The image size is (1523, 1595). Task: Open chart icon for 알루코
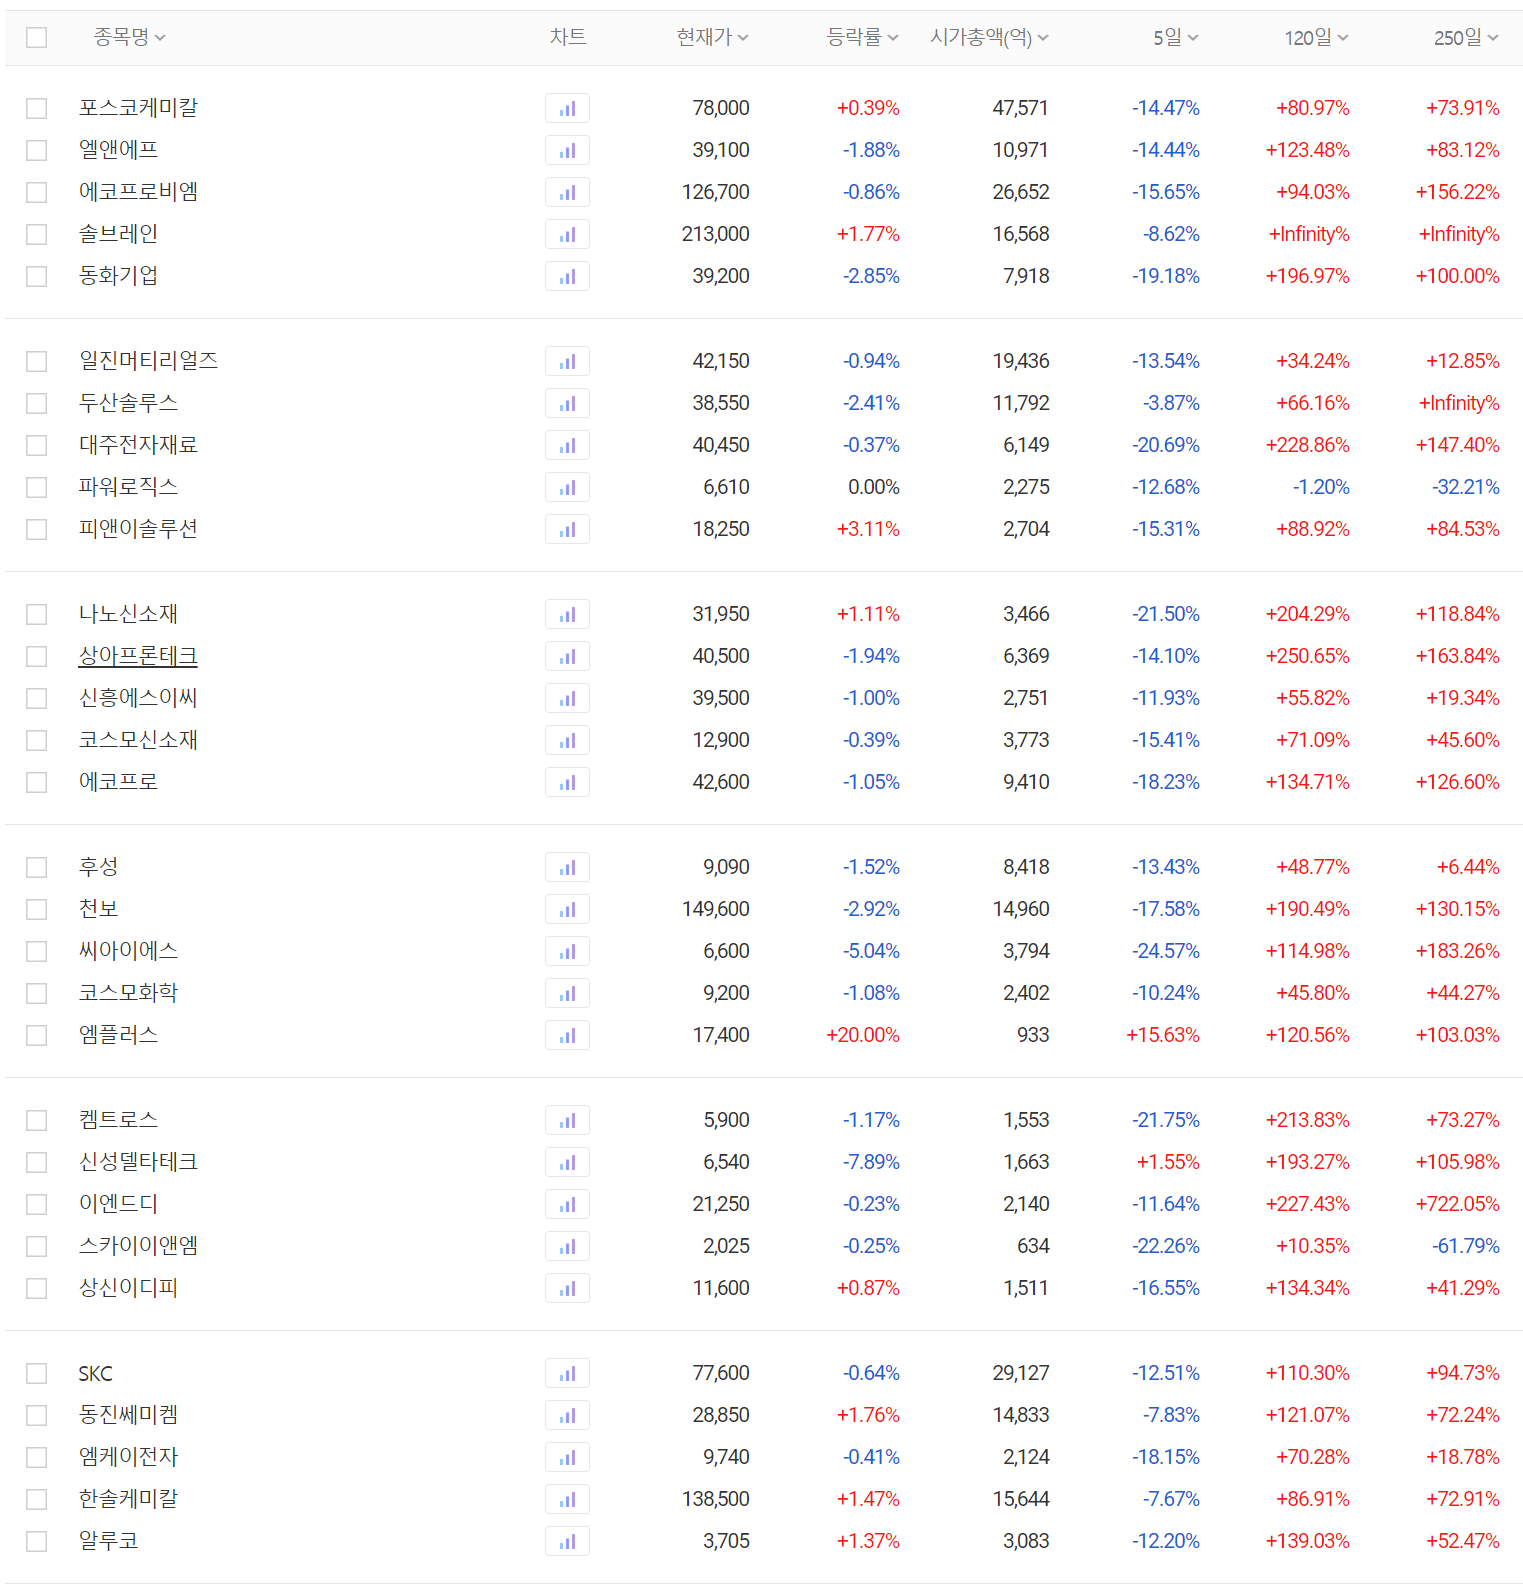click(x=567, y=1541)
